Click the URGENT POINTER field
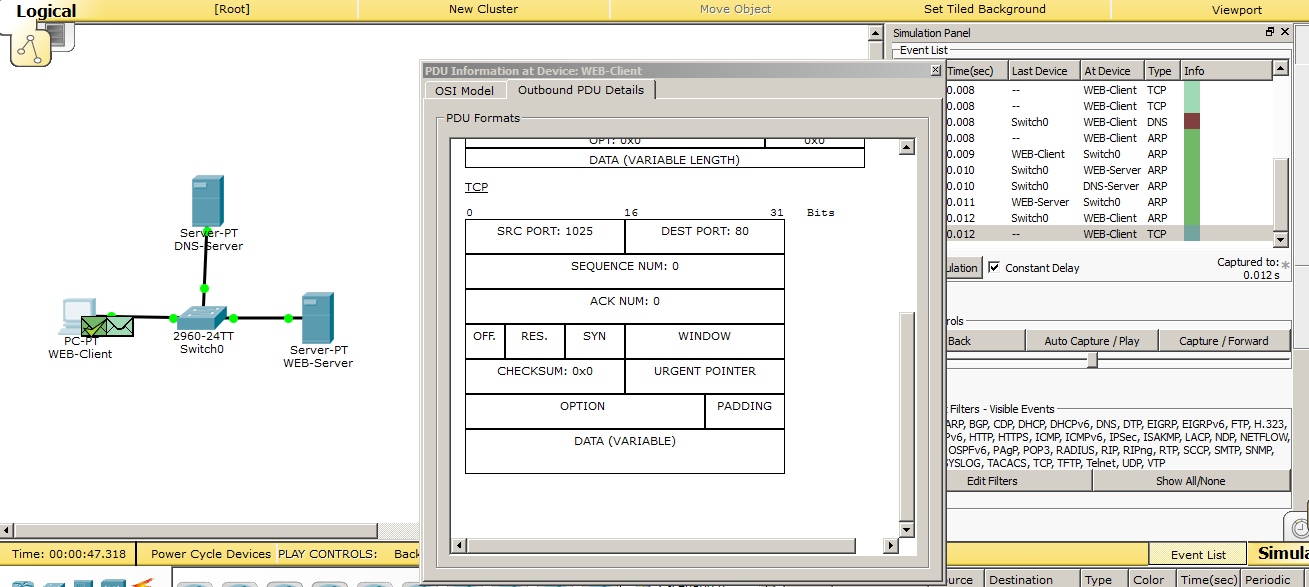1309x587 pixels. point(705,376)
